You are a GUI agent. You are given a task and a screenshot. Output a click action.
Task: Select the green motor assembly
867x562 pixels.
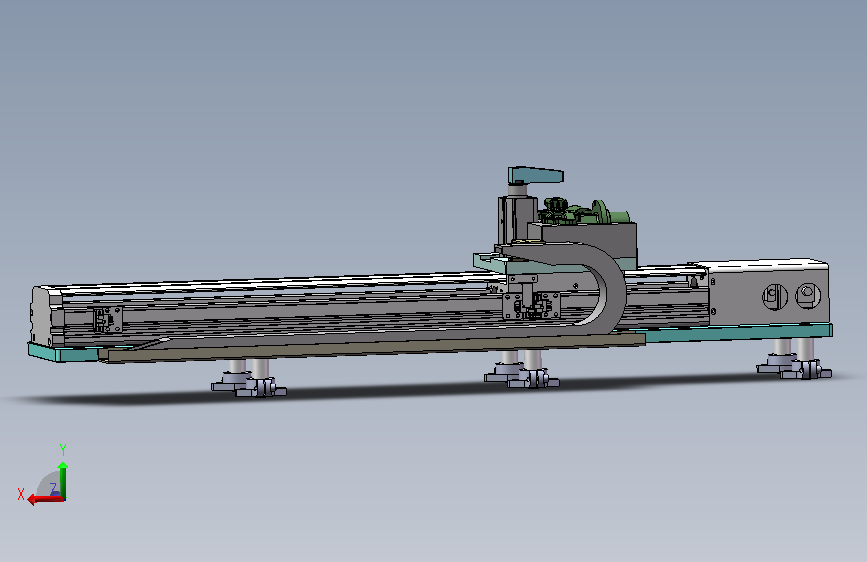pos(586,212)
